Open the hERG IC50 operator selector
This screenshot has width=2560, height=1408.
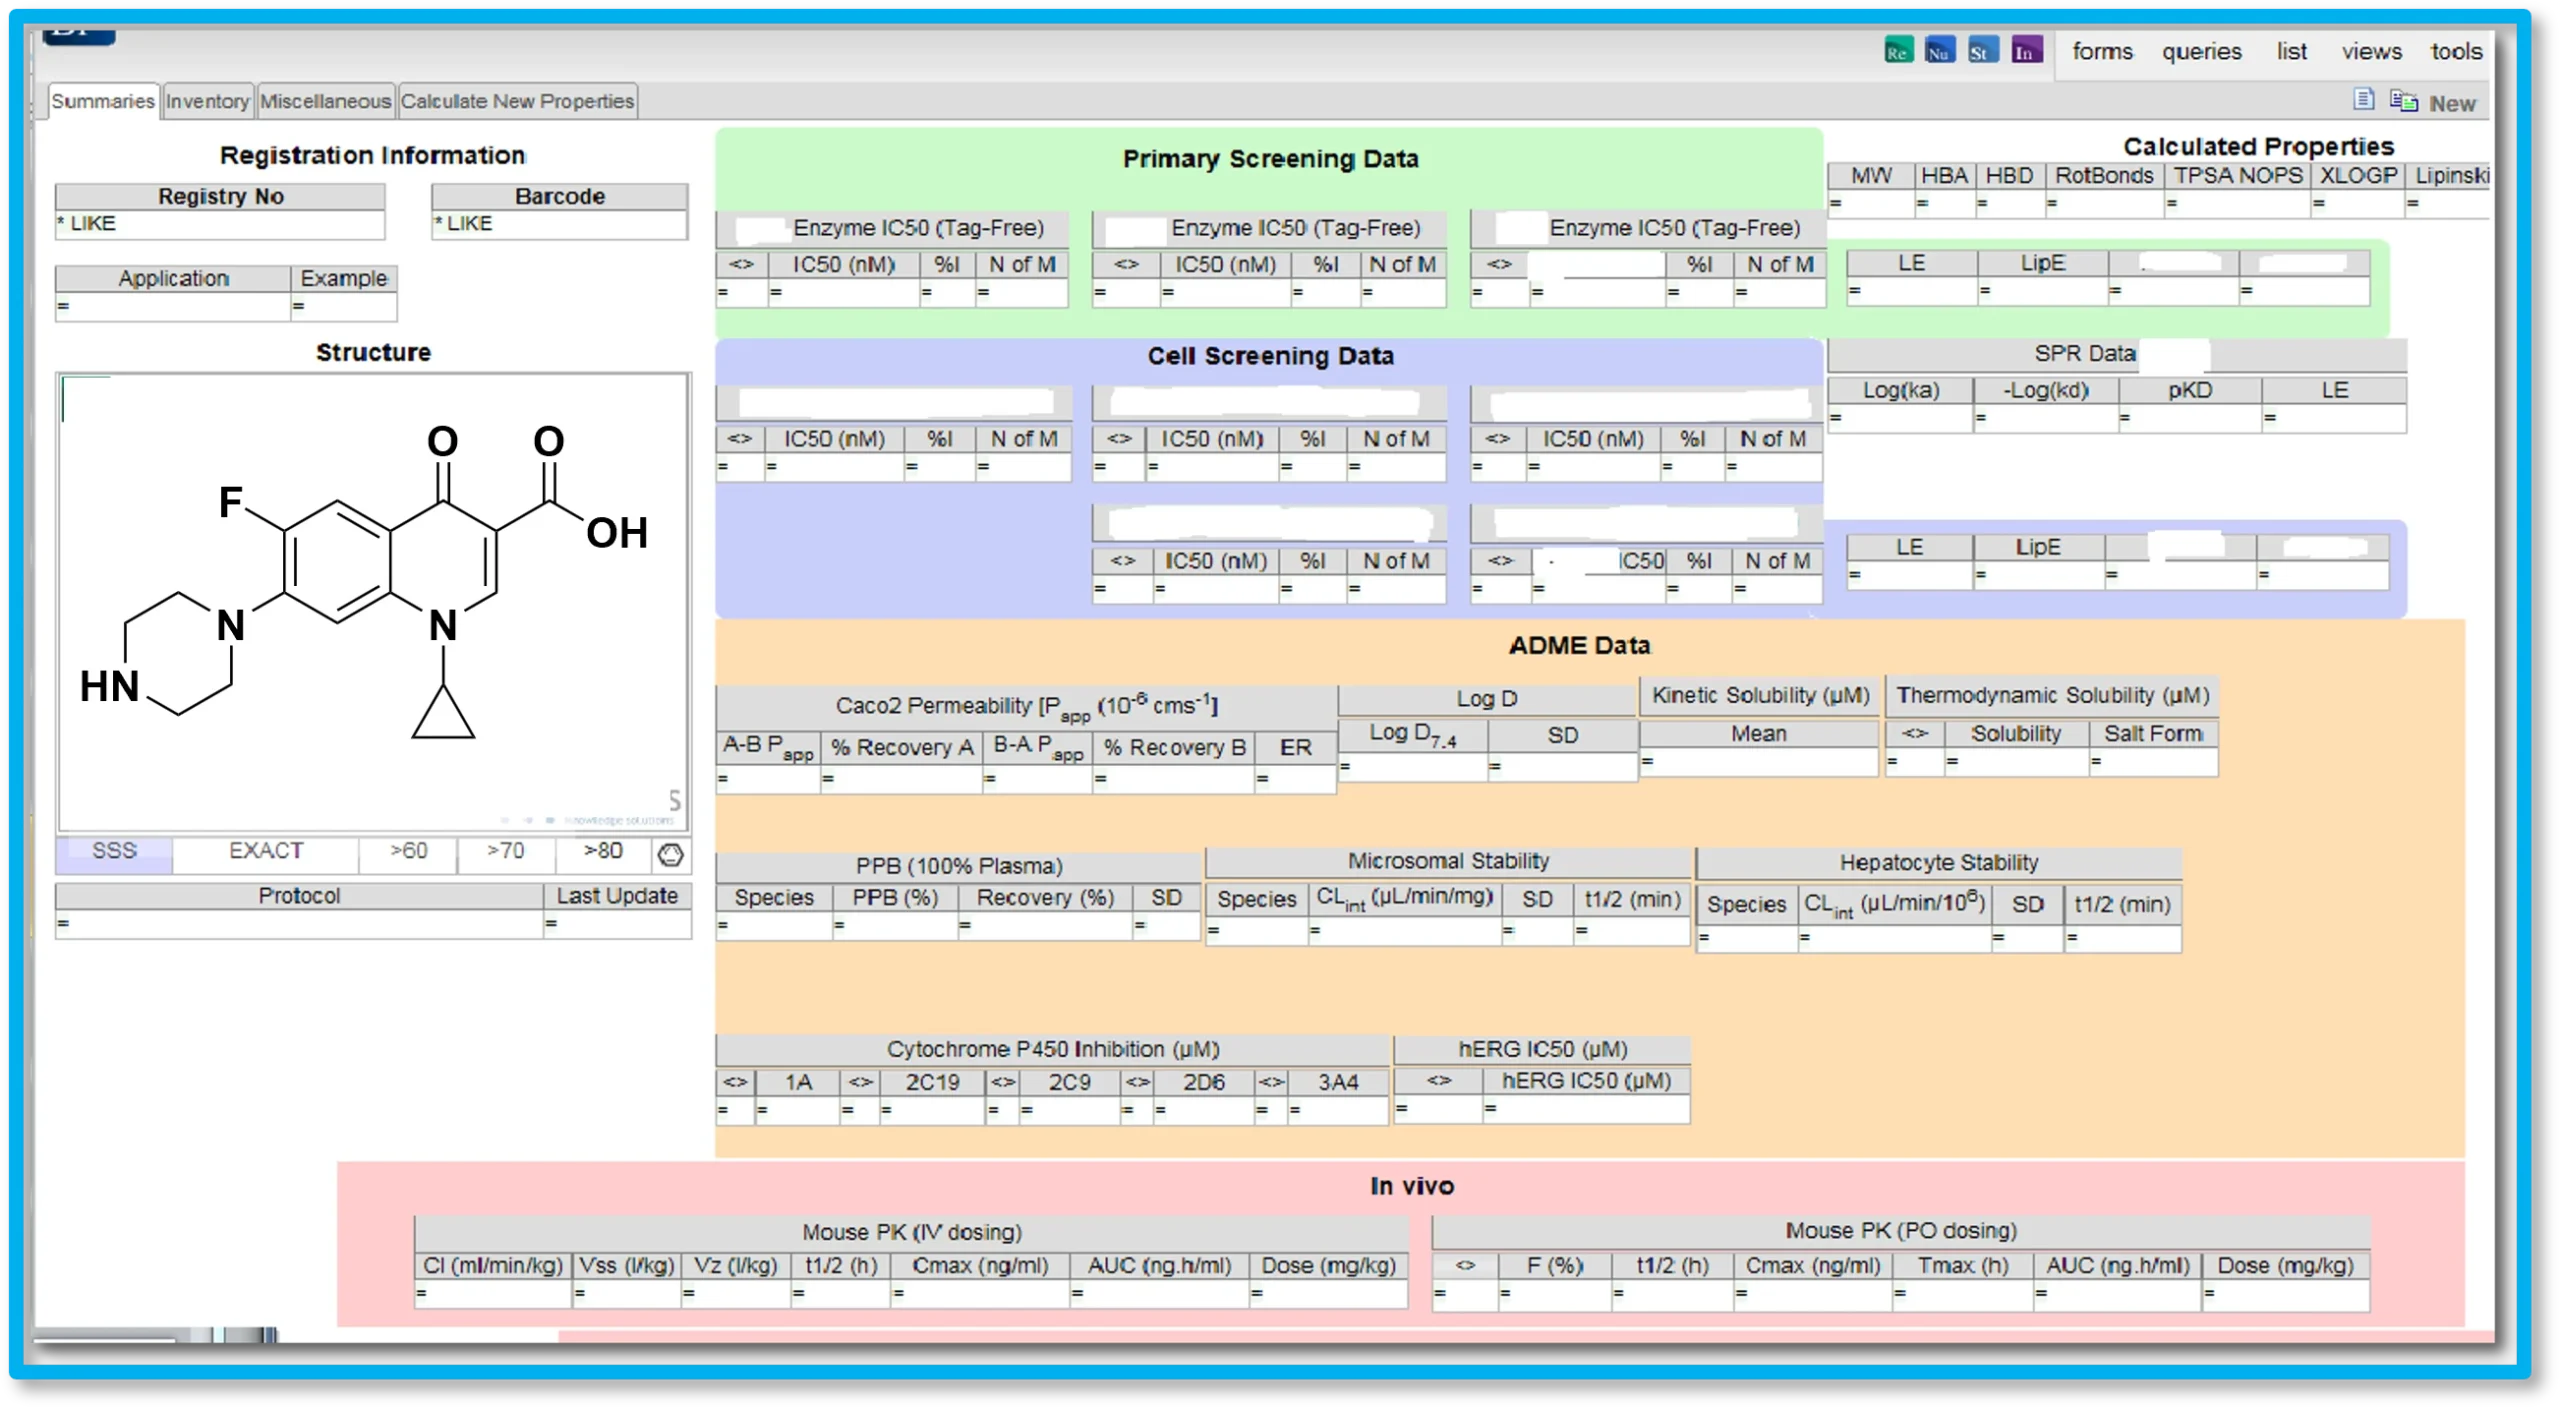[x=1440, y=1082]
